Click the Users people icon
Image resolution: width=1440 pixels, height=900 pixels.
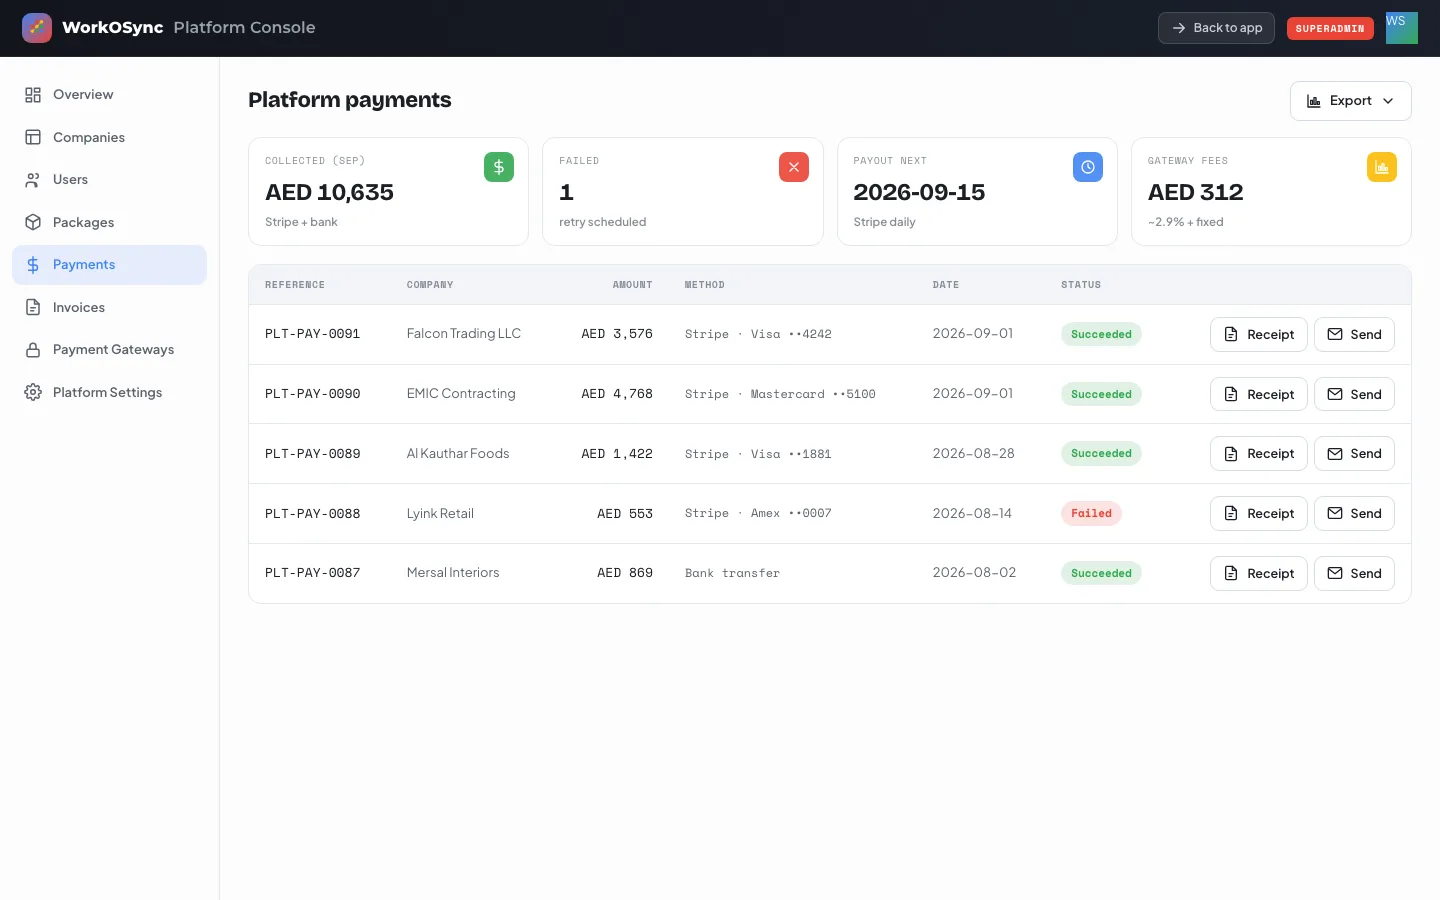point(33,180)
